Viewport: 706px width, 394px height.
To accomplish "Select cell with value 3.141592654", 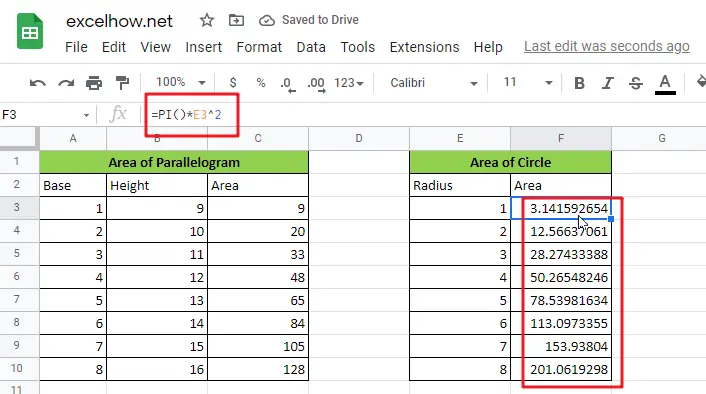I will tap(561, 208).
